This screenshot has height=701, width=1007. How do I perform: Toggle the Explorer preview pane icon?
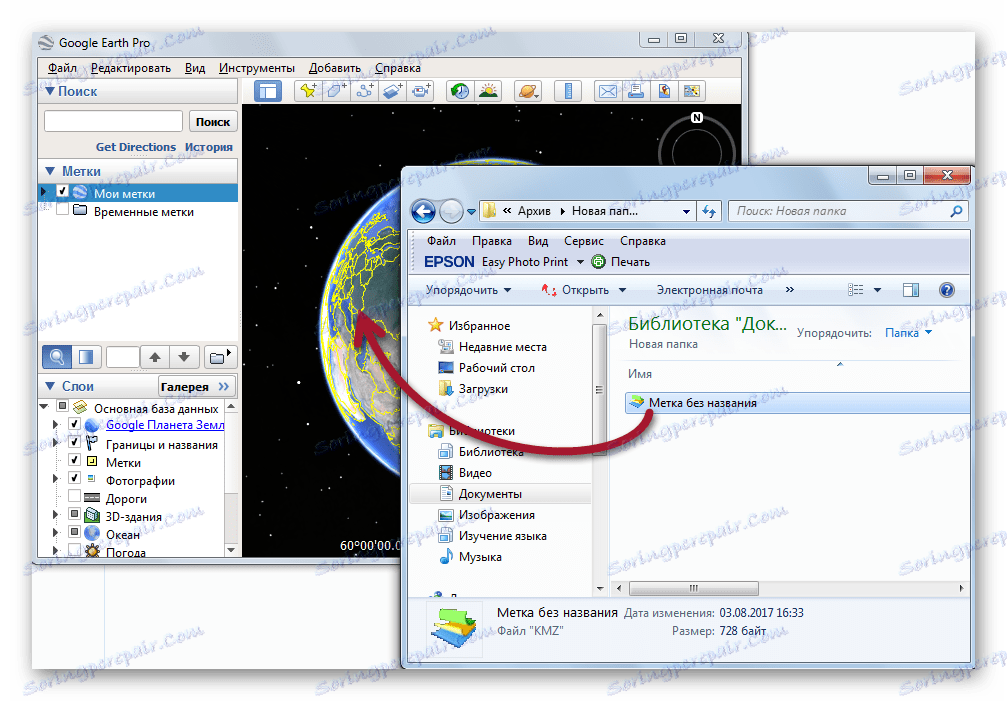pyautogui.click(x=911, y=290)
